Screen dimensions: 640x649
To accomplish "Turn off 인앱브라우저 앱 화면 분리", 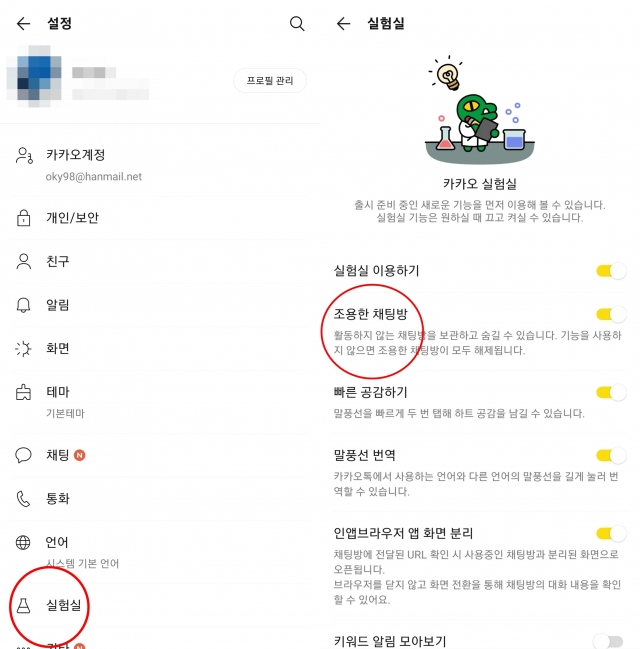I will 611,534.
